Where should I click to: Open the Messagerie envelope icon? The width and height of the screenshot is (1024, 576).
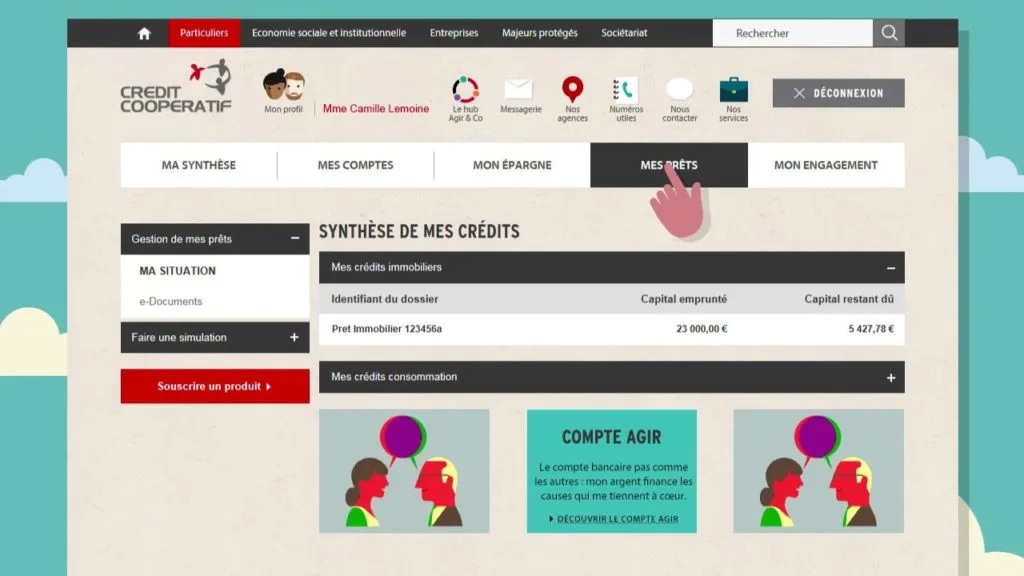click(519, 89)
